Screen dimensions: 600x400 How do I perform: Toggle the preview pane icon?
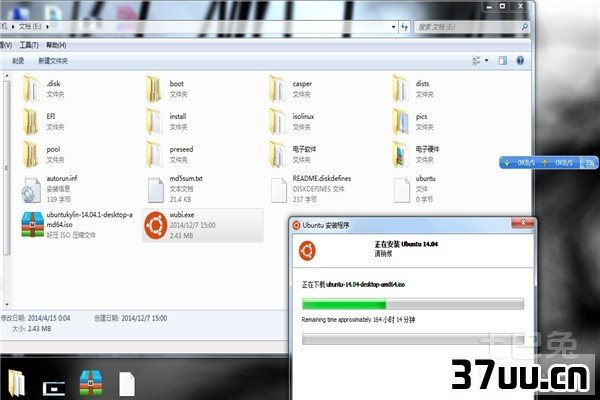coord(502,60)
